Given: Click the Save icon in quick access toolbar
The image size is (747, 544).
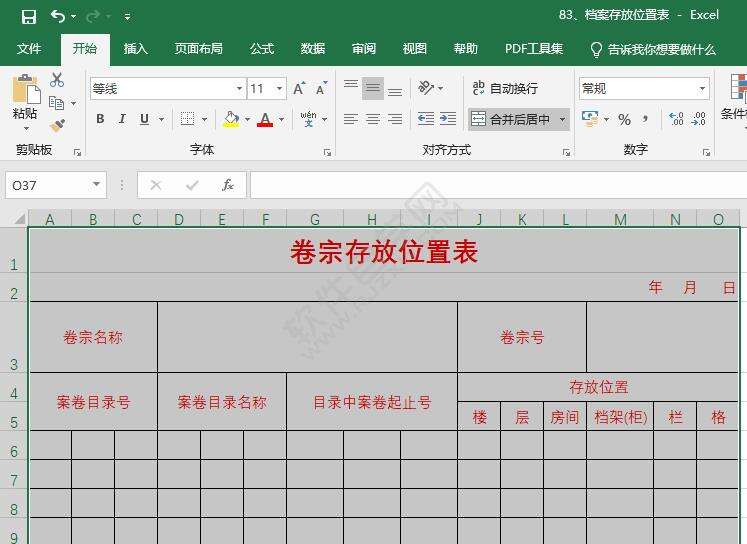Looking at the screenshot, I should pyautogui.click(x=29, y=17).
